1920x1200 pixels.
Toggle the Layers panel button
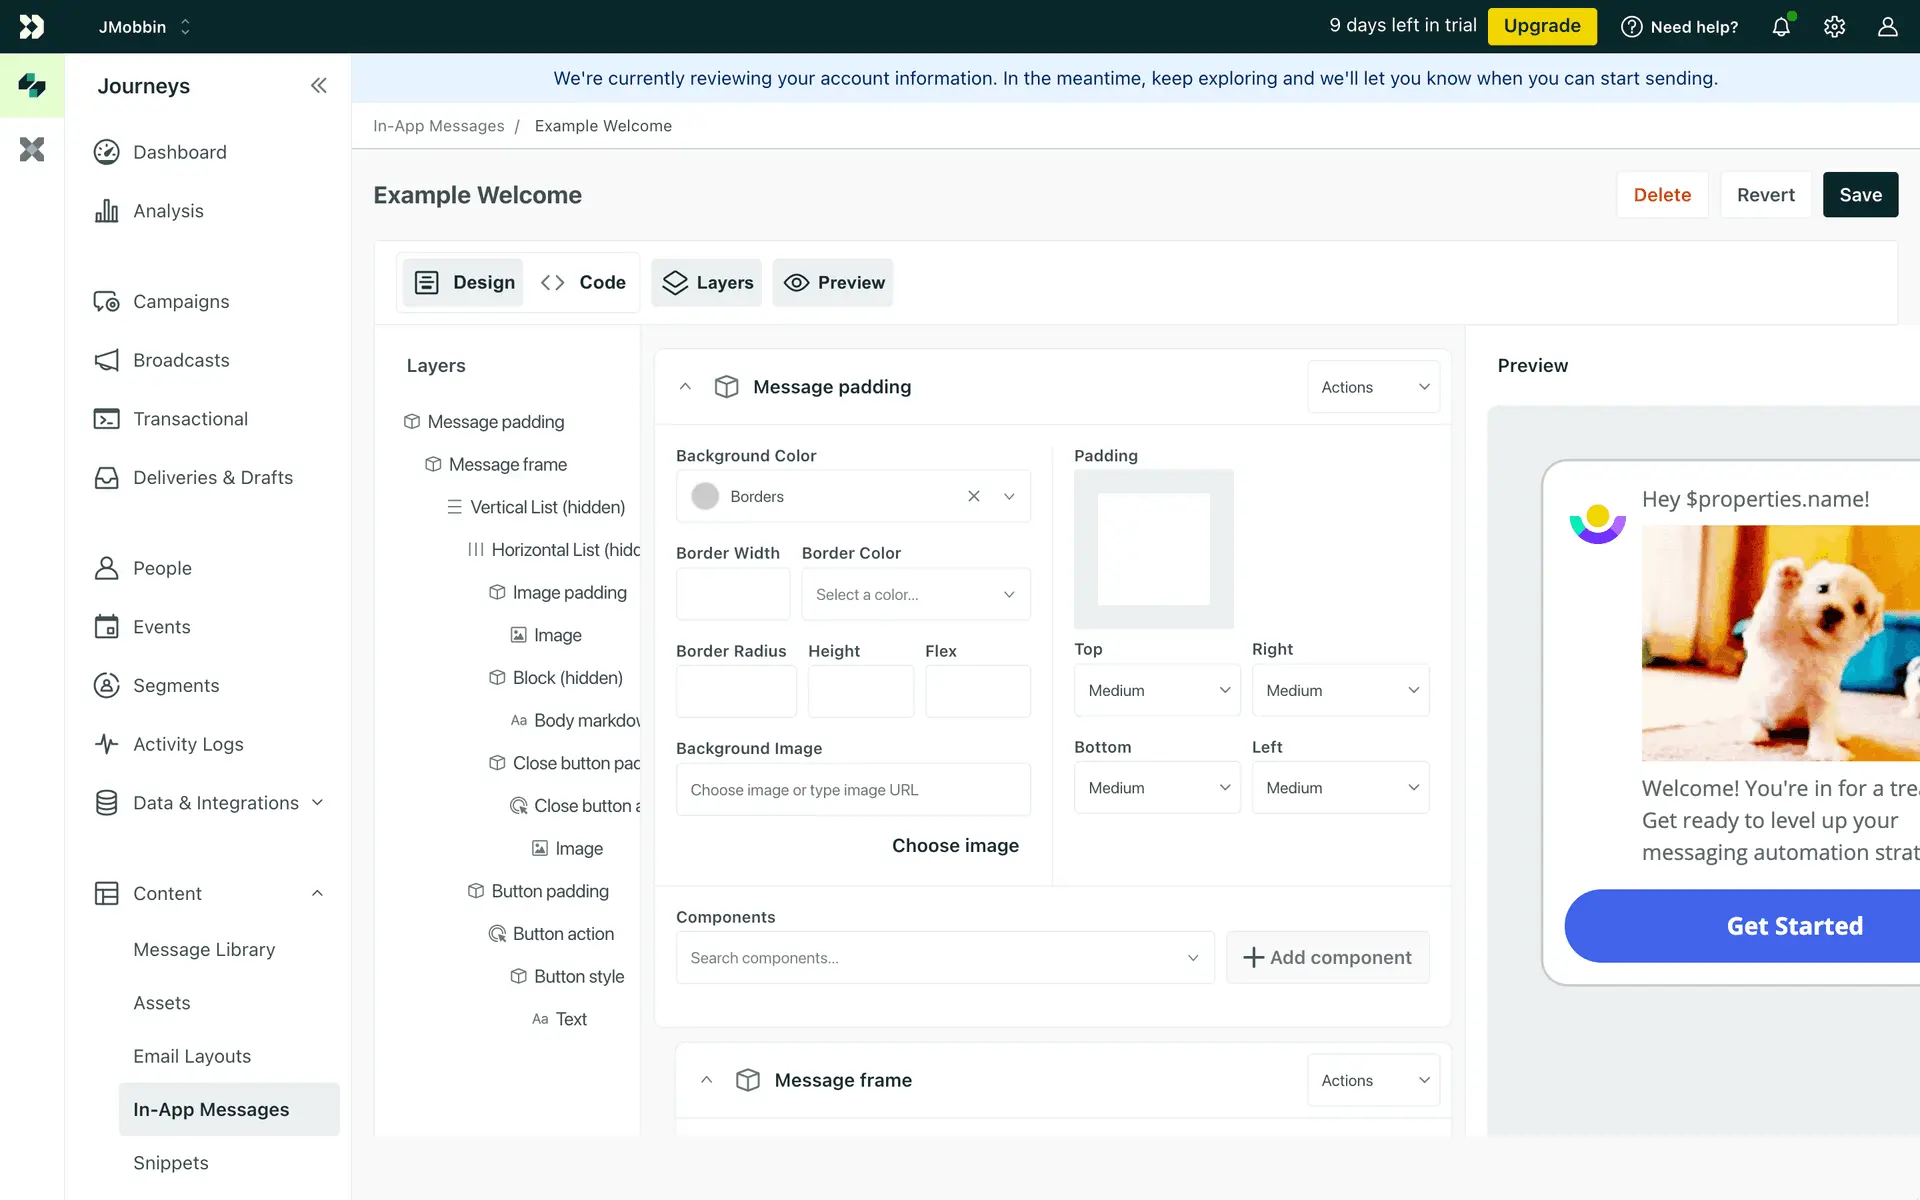pyautogui.click(x=706, y=283)
